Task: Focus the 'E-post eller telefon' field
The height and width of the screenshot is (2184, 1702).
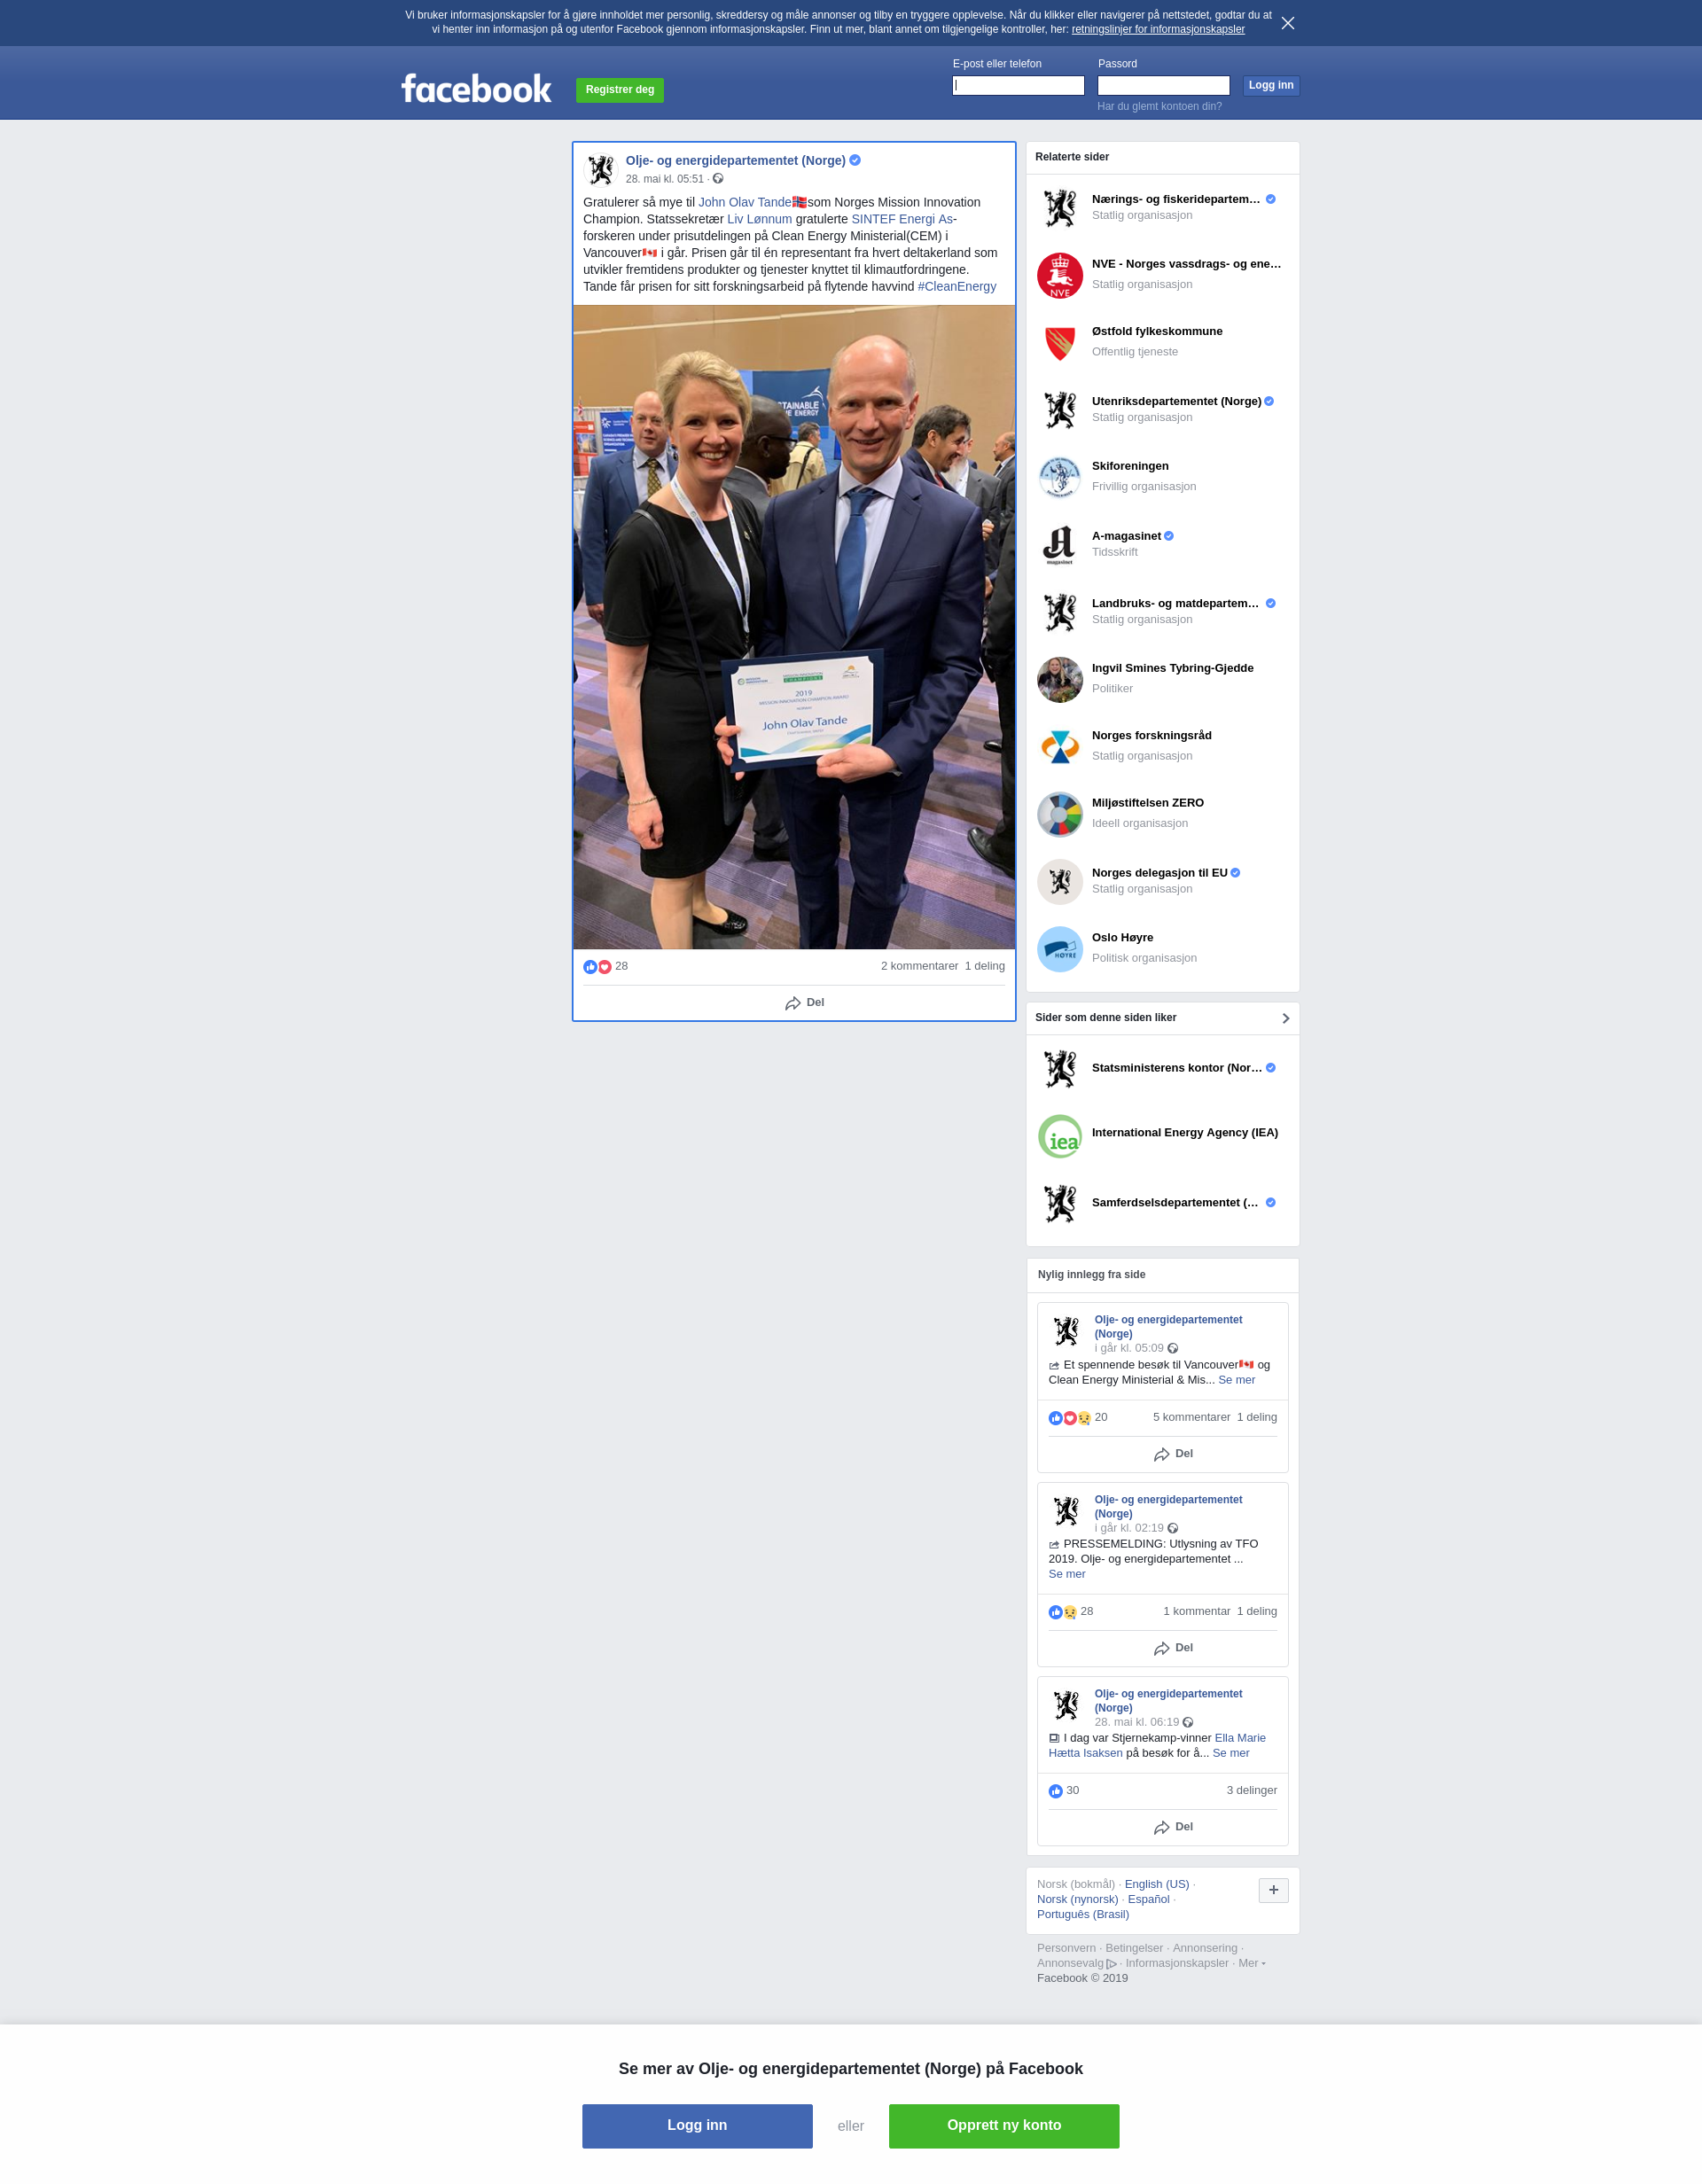Action: point(1018,86)
